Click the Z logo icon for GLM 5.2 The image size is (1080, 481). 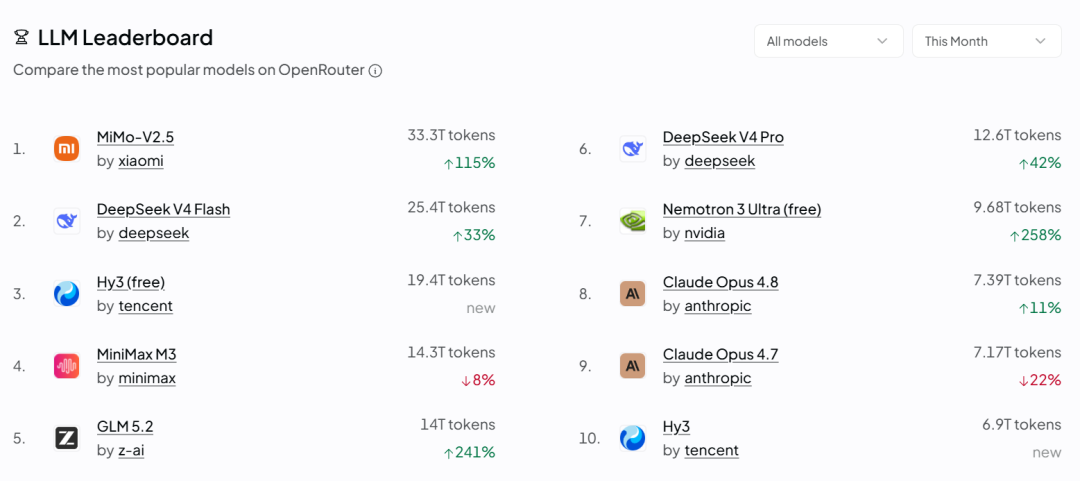point(67,438)
